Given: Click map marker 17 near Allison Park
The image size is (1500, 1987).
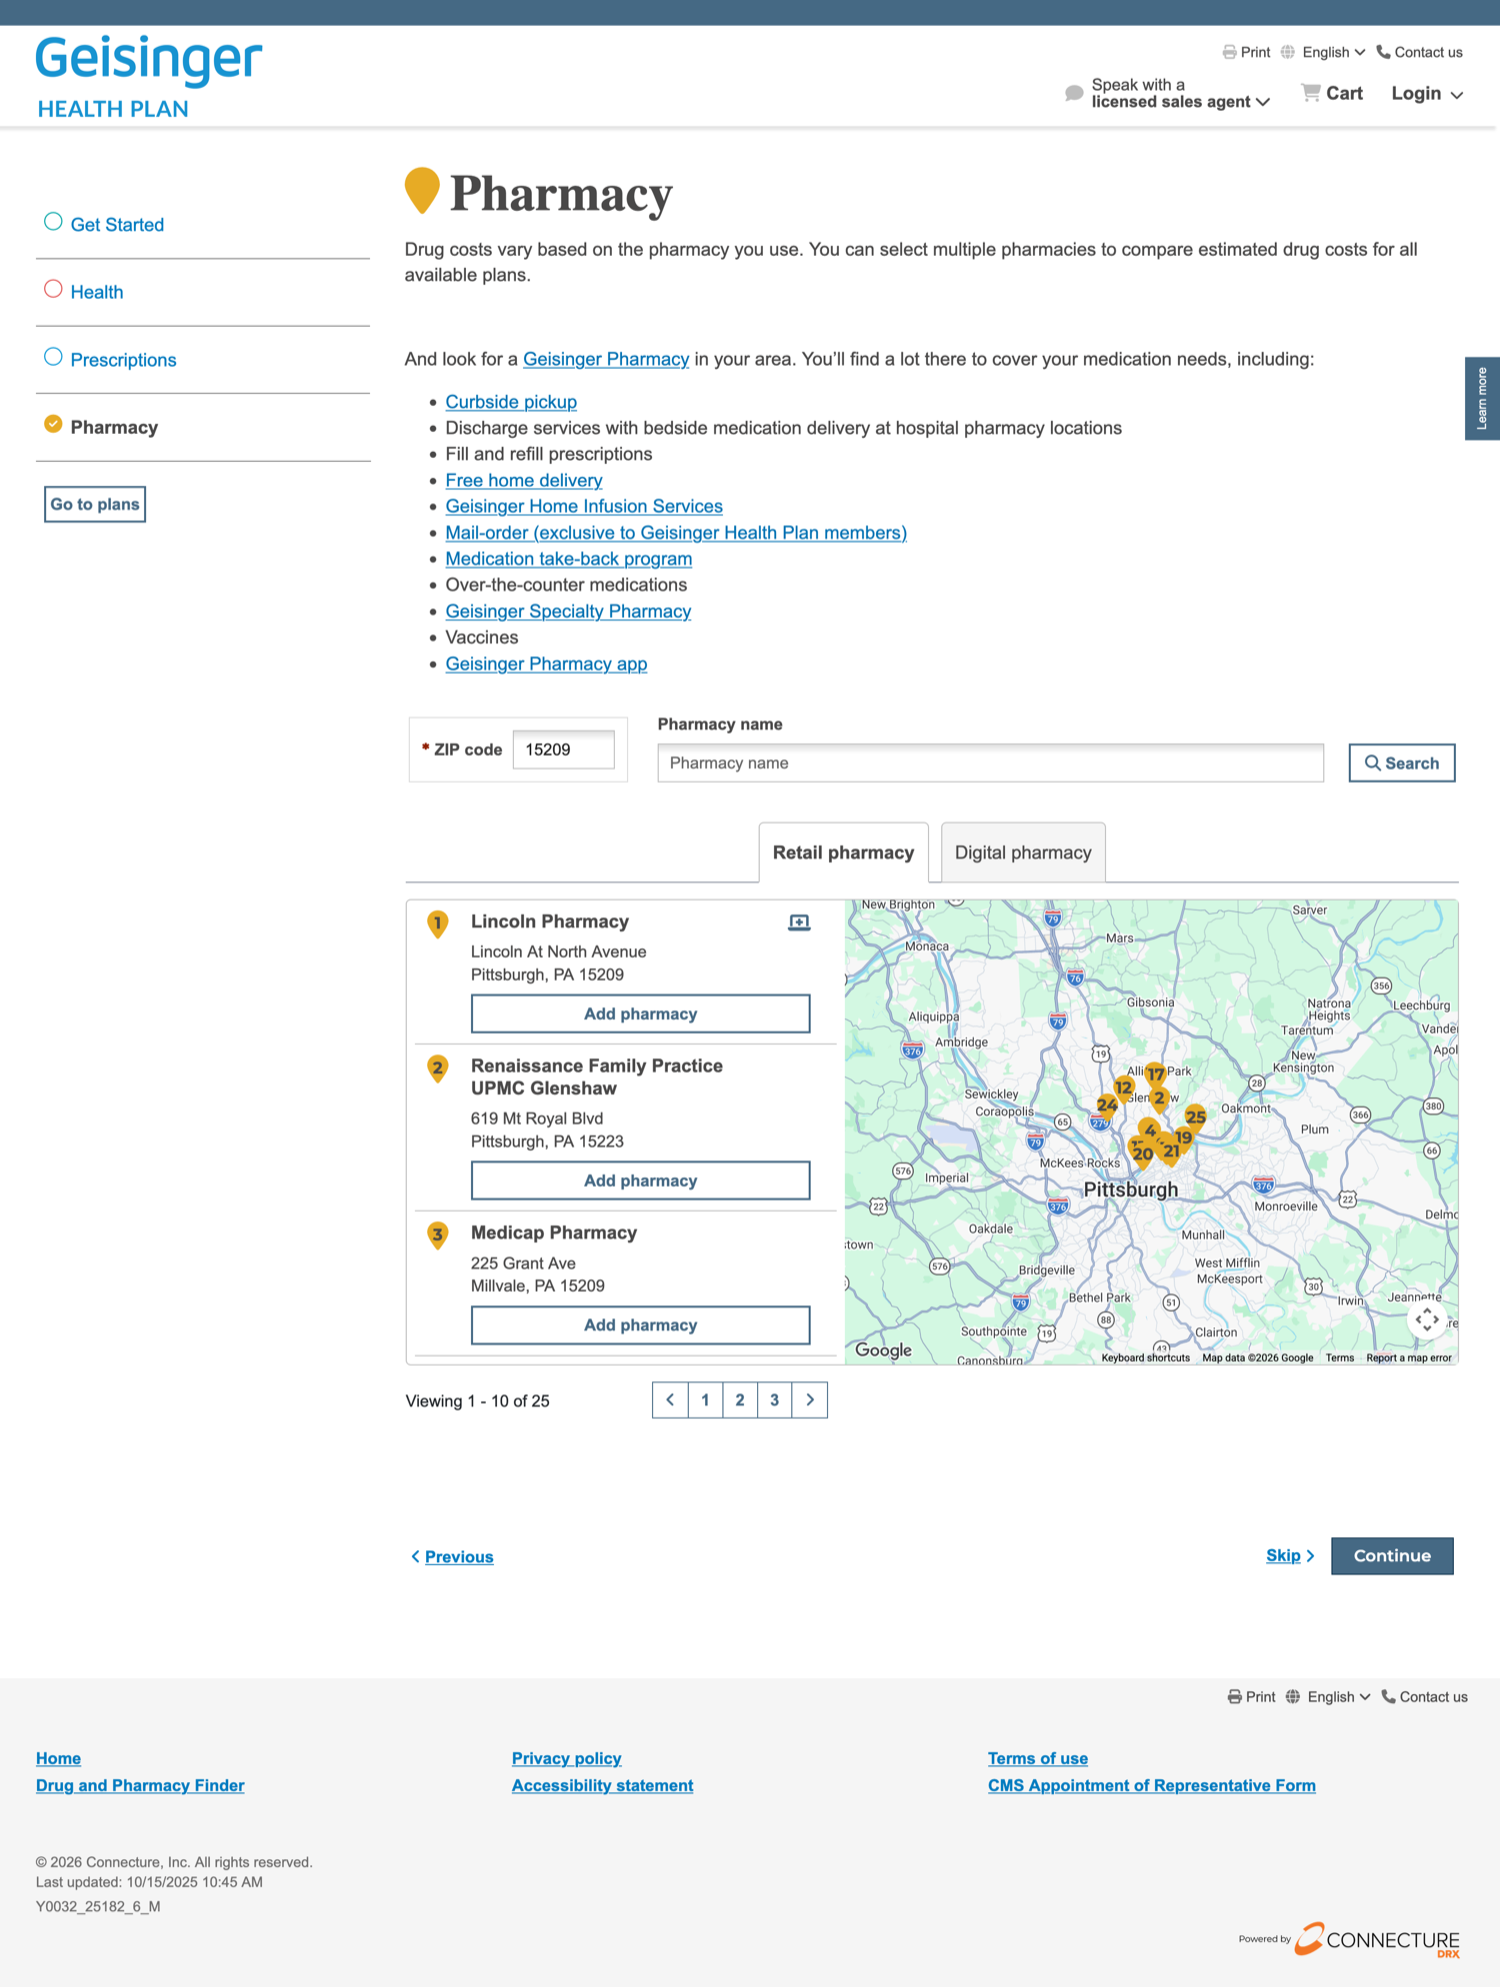Looking at the screenshot, I should [1156, 1074].
